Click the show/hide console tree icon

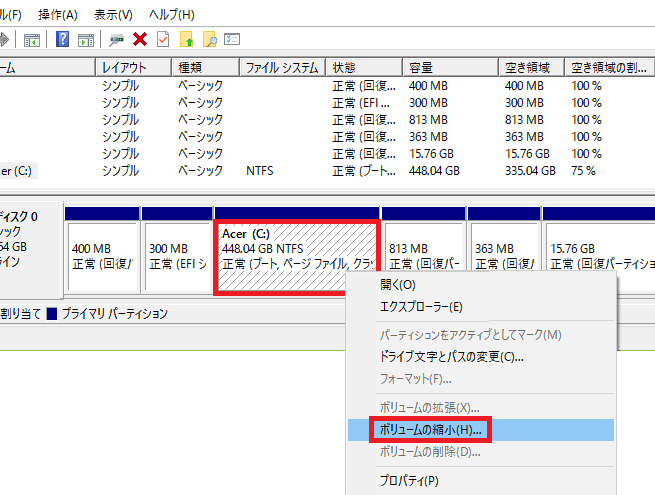pos(32,40)
